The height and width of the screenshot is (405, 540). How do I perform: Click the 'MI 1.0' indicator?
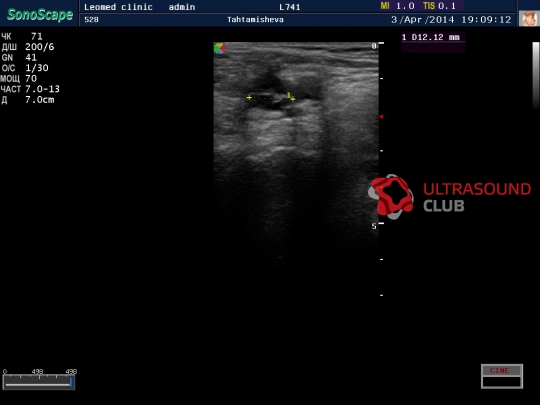click(x=397, y=6)
